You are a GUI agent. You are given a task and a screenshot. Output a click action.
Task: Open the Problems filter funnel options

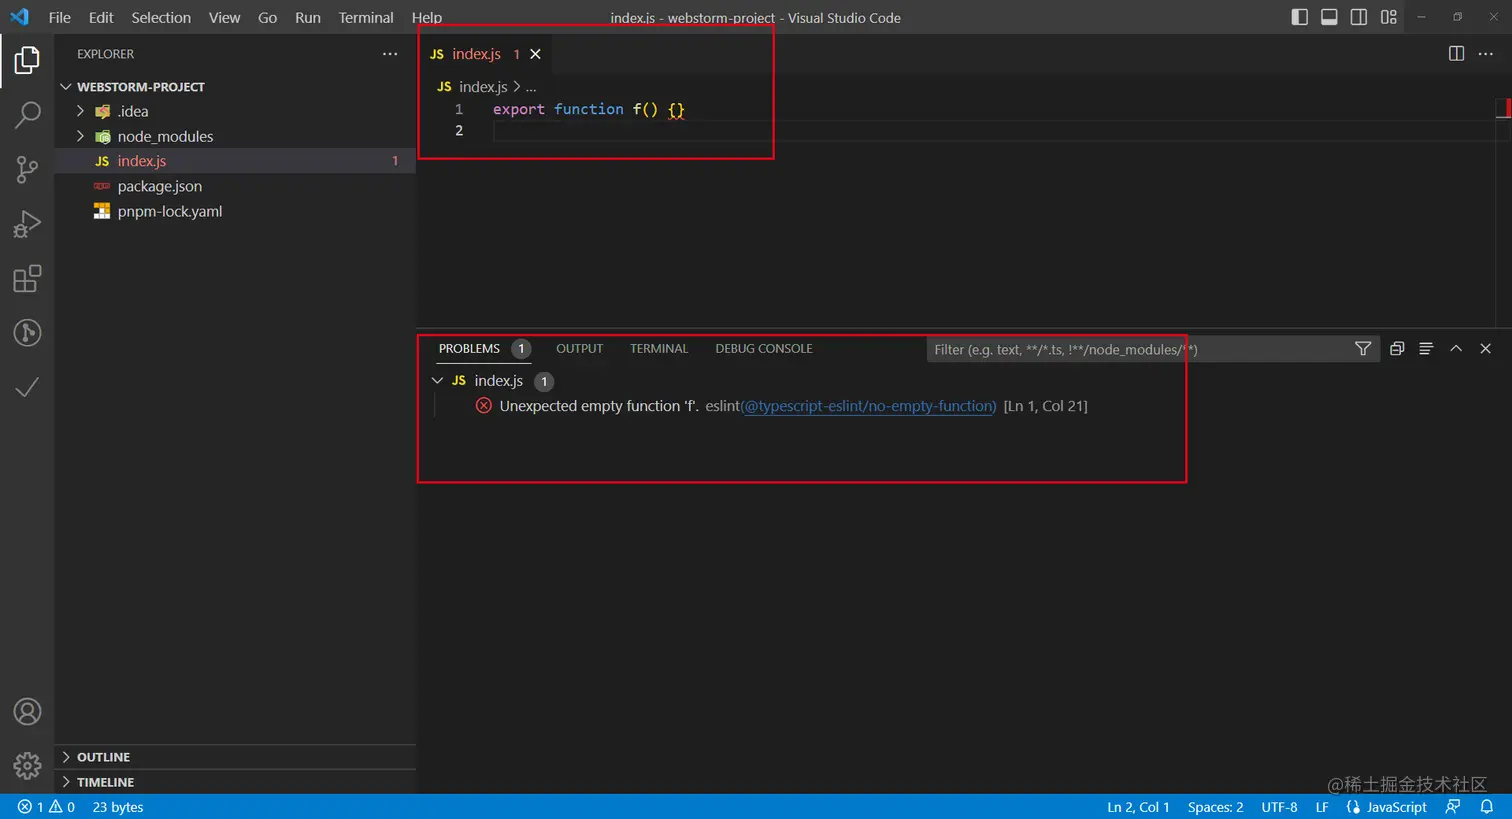tap(1362, 349)
